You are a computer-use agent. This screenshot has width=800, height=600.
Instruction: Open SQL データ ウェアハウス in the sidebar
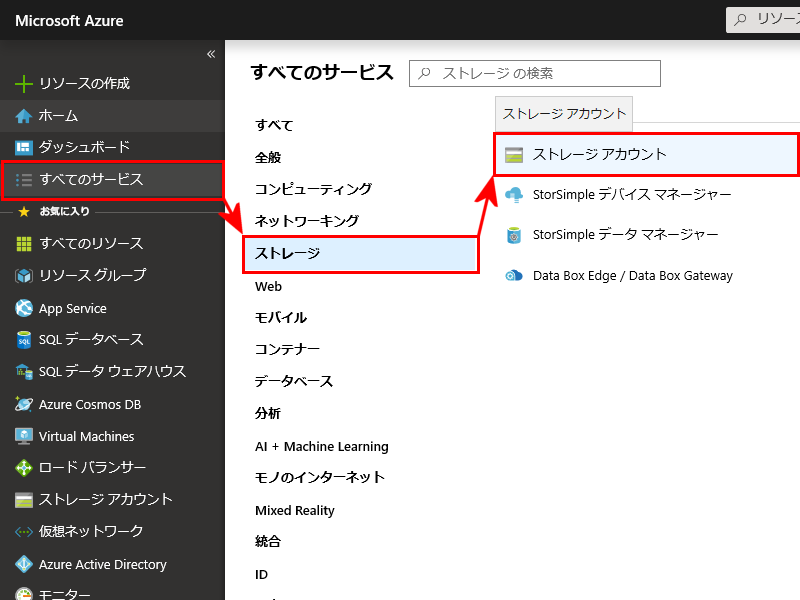(112, 372)
